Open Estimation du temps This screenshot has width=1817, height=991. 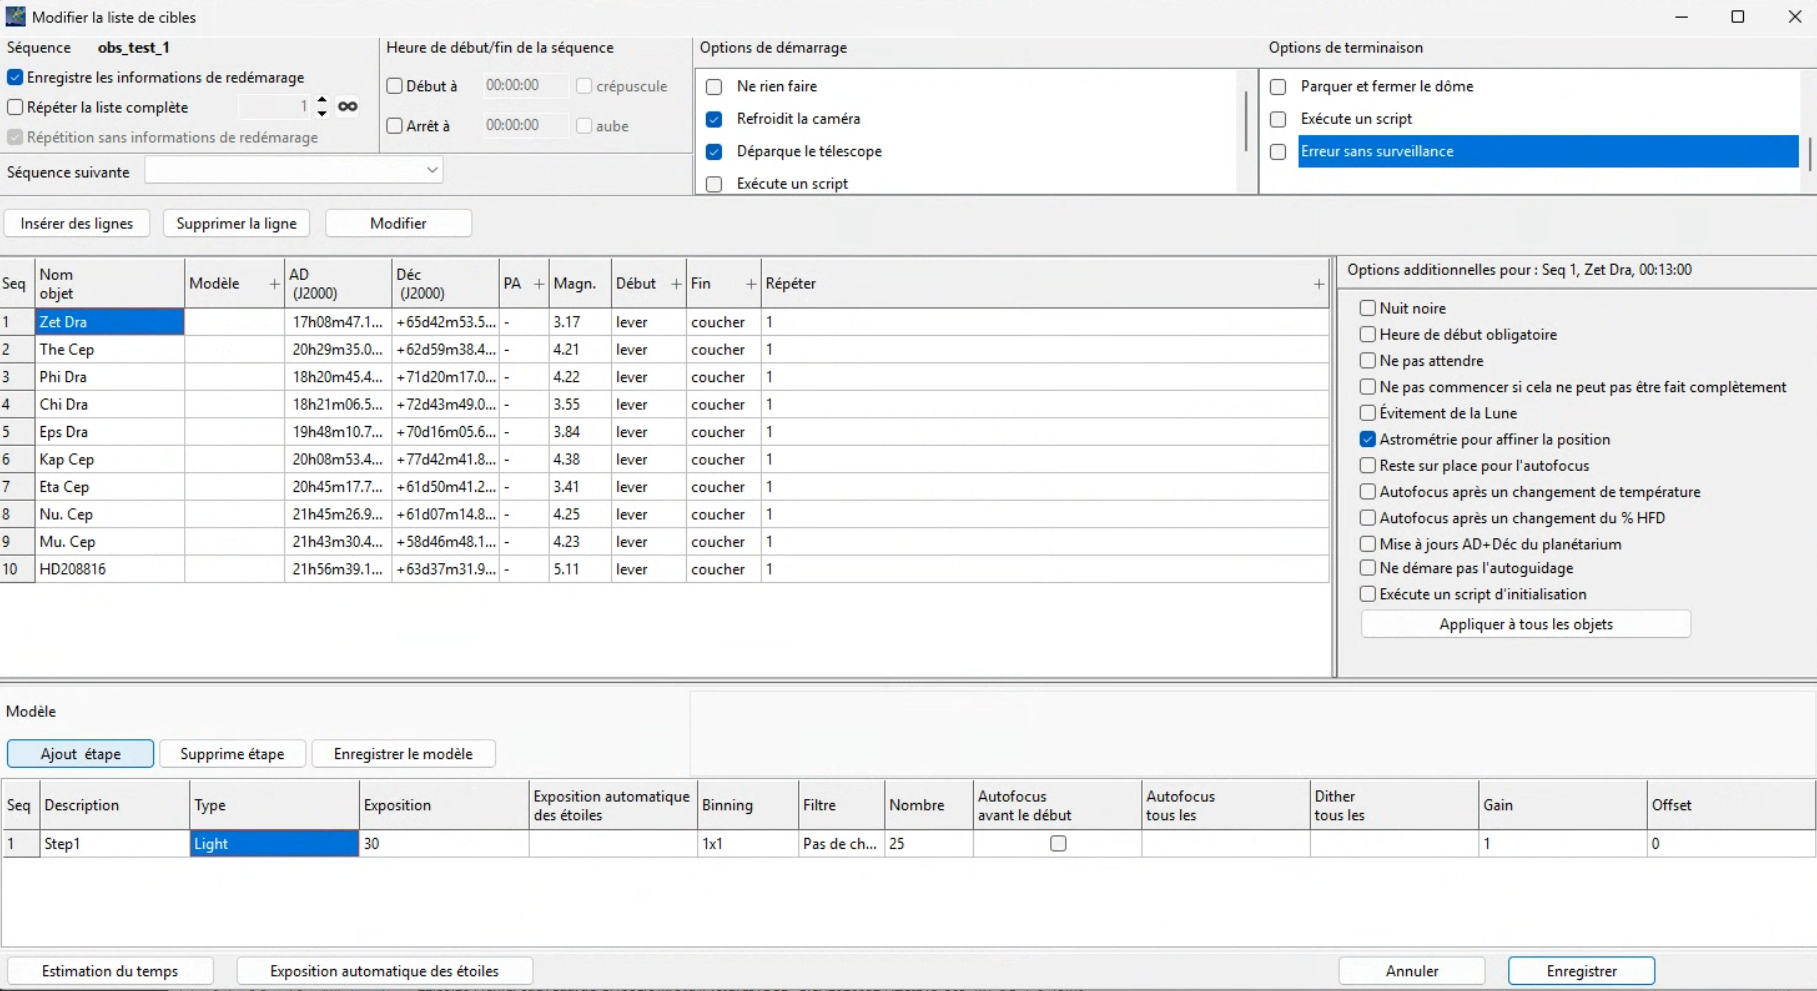[110, 971]
